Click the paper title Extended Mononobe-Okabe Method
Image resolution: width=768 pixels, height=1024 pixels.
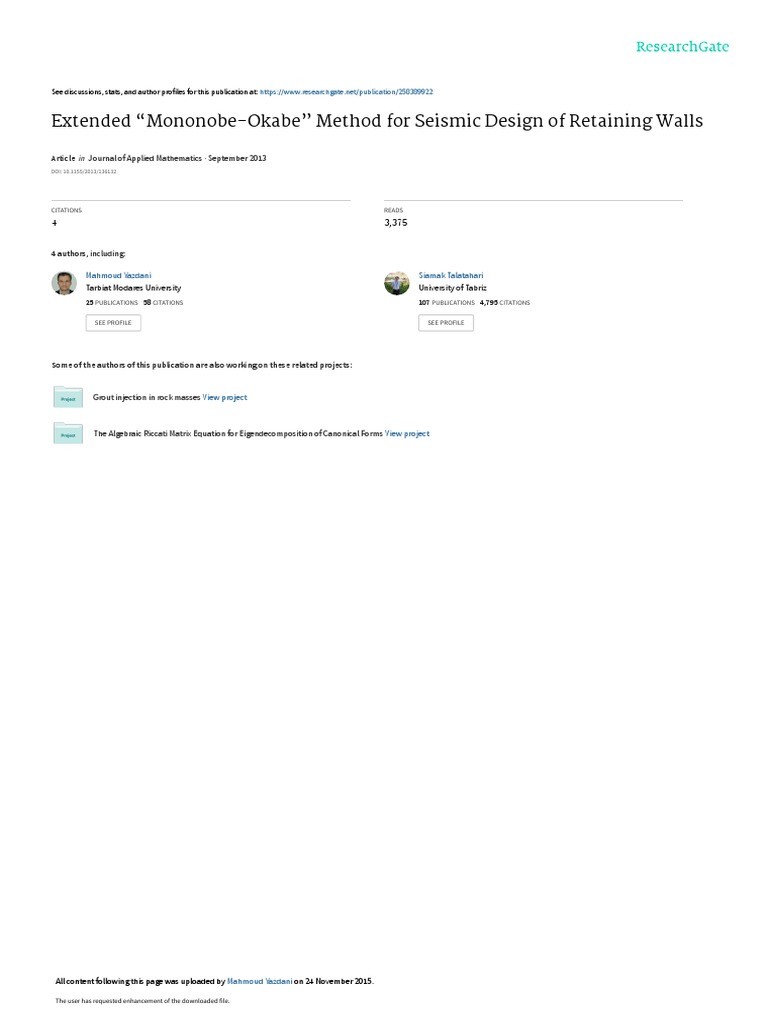(x=377, y=121)
